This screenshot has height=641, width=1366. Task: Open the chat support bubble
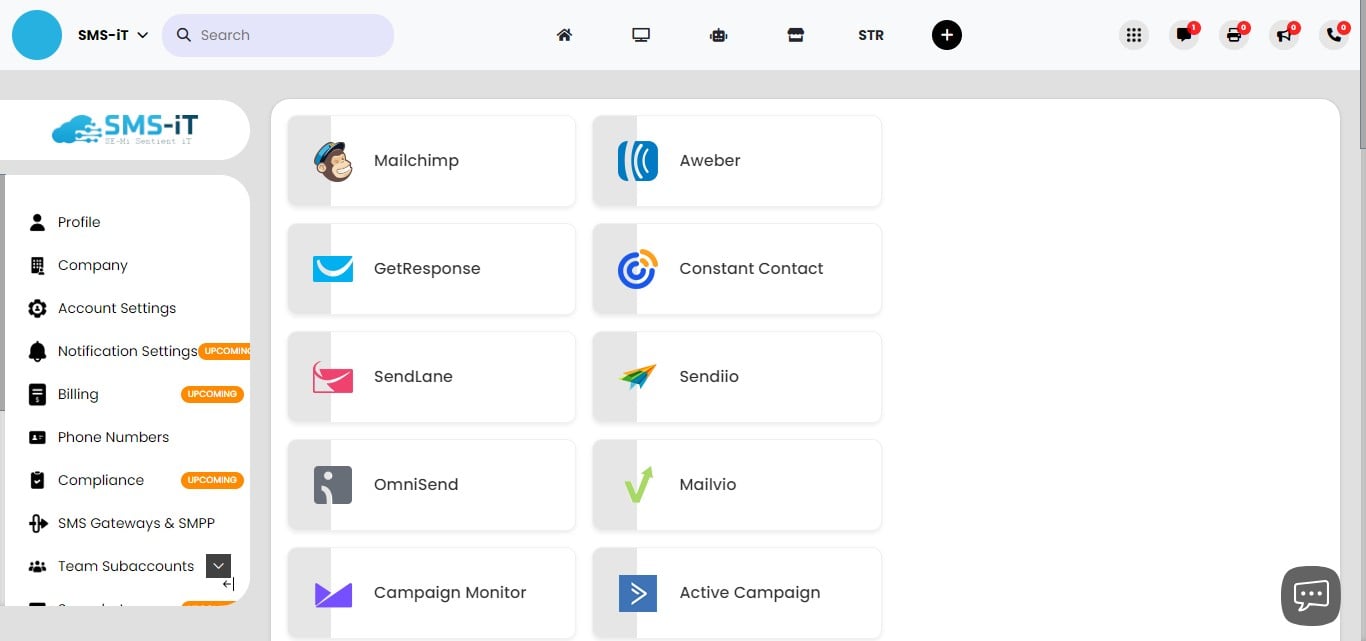[x=1311, y=595]
